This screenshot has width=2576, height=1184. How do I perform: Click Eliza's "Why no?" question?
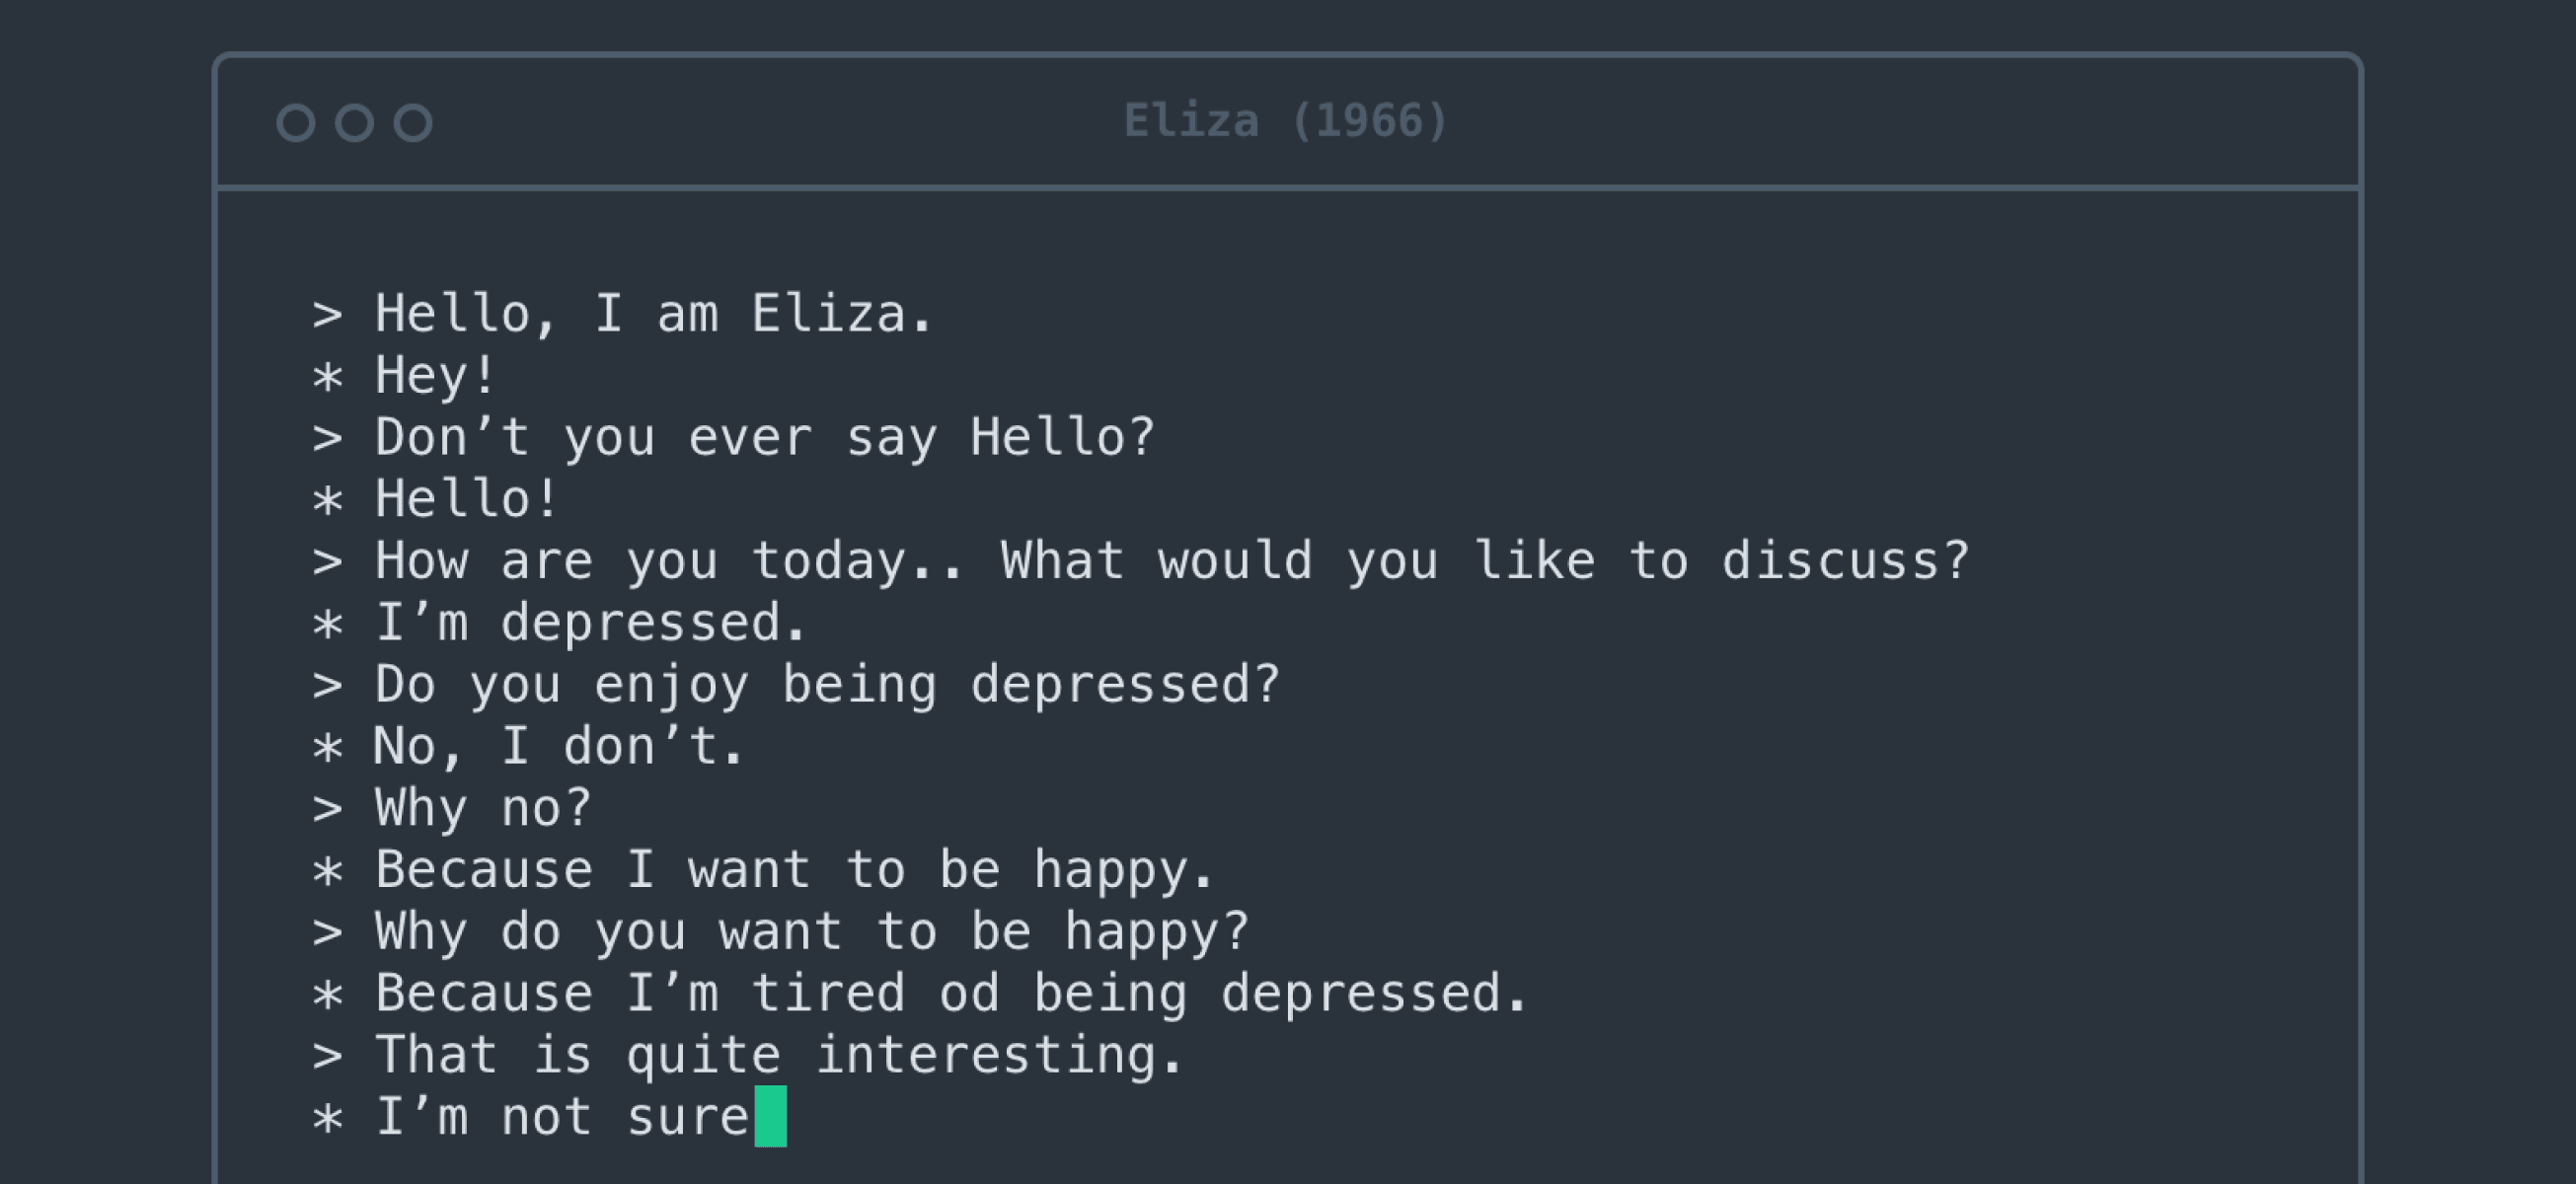coord(483,809)
